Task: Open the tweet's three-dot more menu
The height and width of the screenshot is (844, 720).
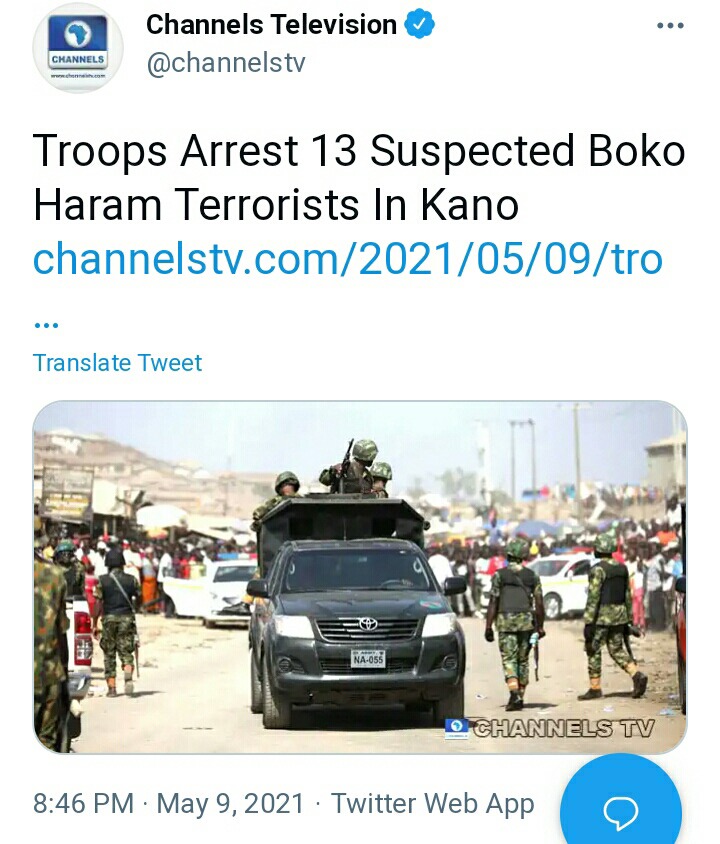Action: (x=670, y=25)
